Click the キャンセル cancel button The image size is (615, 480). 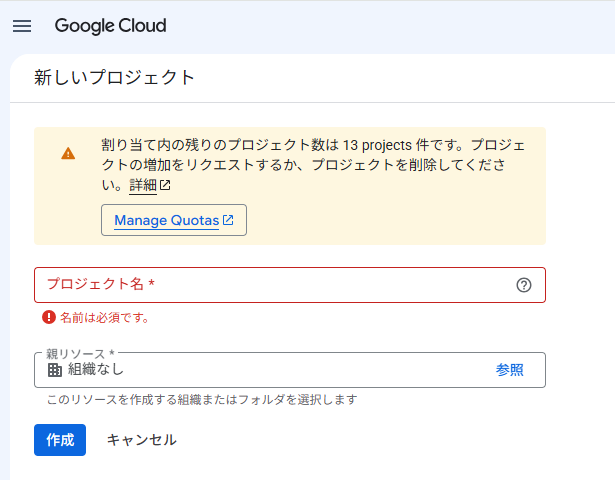click(142, 440)
